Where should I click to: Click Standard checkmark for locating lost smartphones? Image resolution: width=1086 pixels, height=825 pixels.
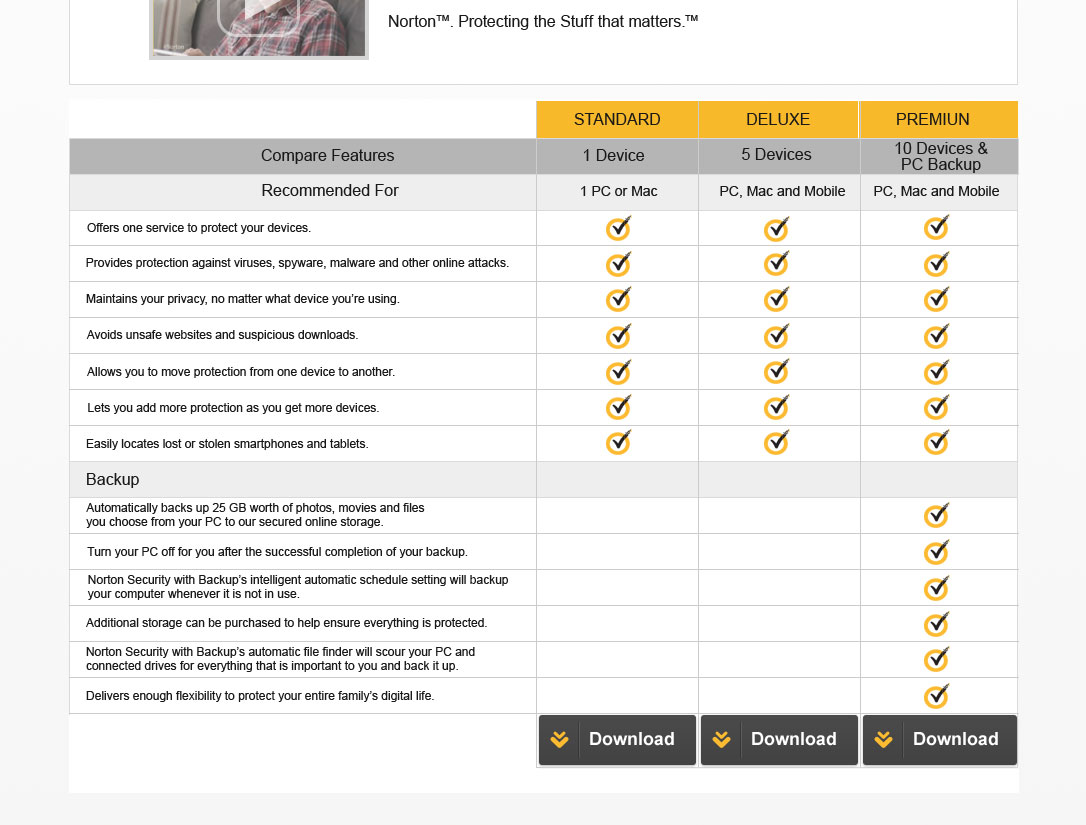point(618,443)
